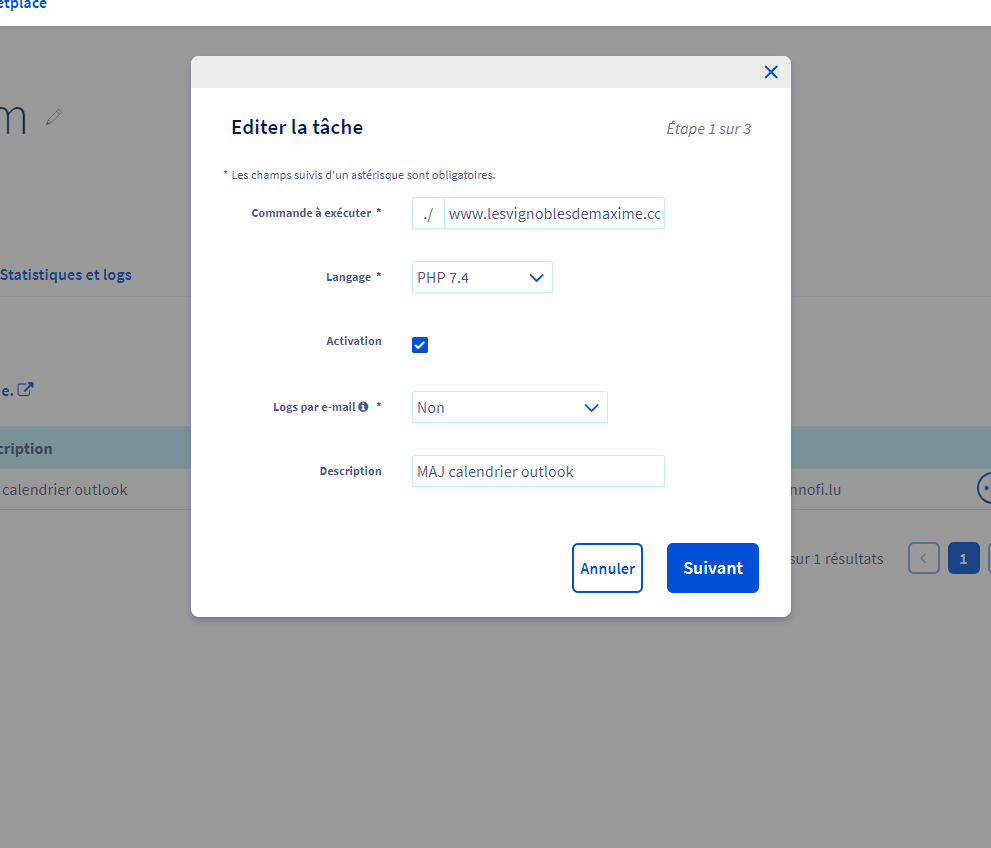This screenshot has height=848, width=991.
Task: Switch to Statistiques et logs tab
Action: (x=66, y=274)
